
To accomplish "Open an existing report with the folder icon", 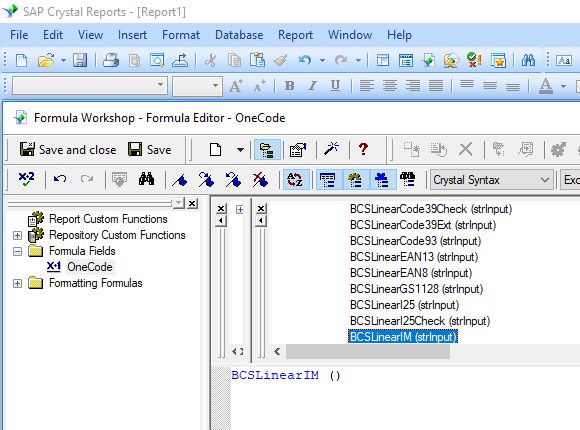I will 46,60.
